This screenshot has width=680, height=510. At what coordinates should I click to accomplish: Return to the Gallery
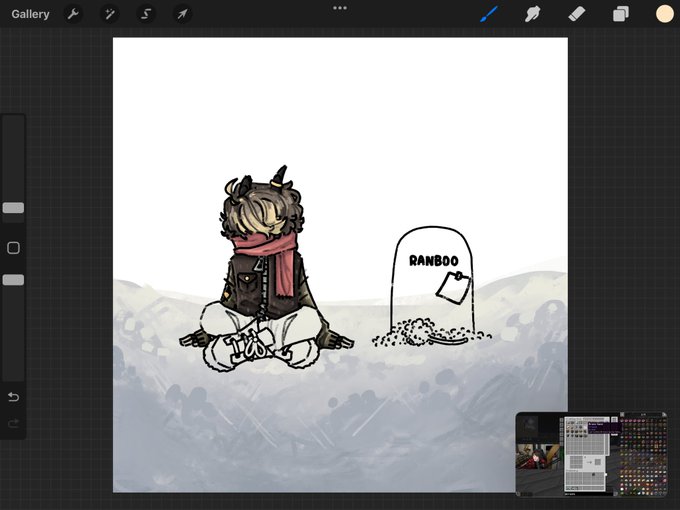coord(30,14)
